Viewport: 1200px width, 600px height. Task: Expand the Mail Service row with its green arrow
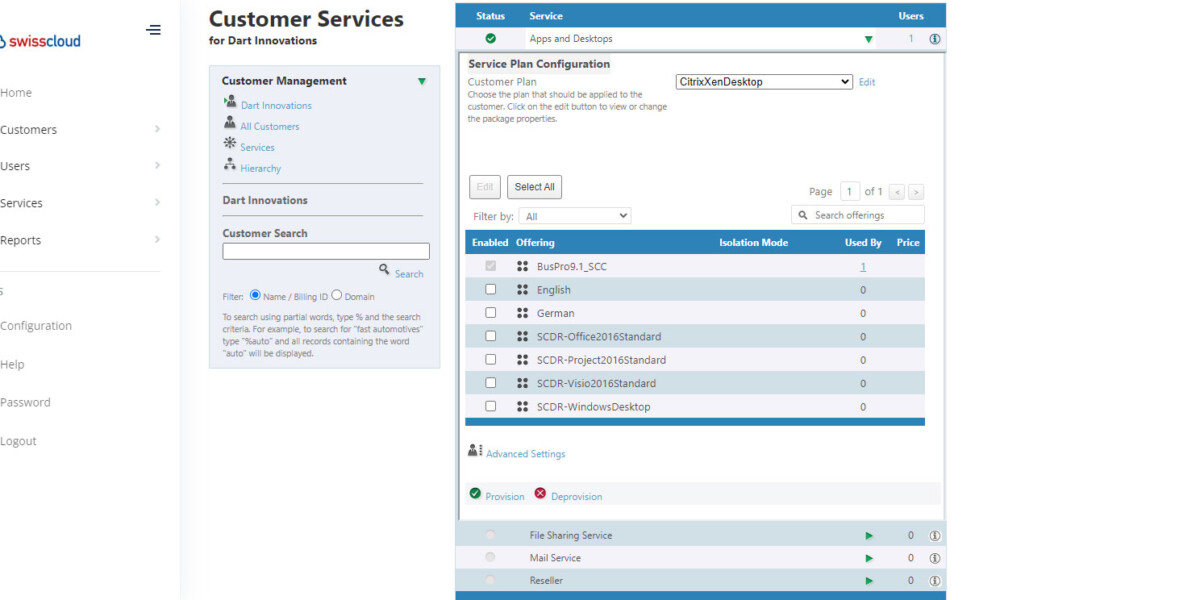point(869,558)
